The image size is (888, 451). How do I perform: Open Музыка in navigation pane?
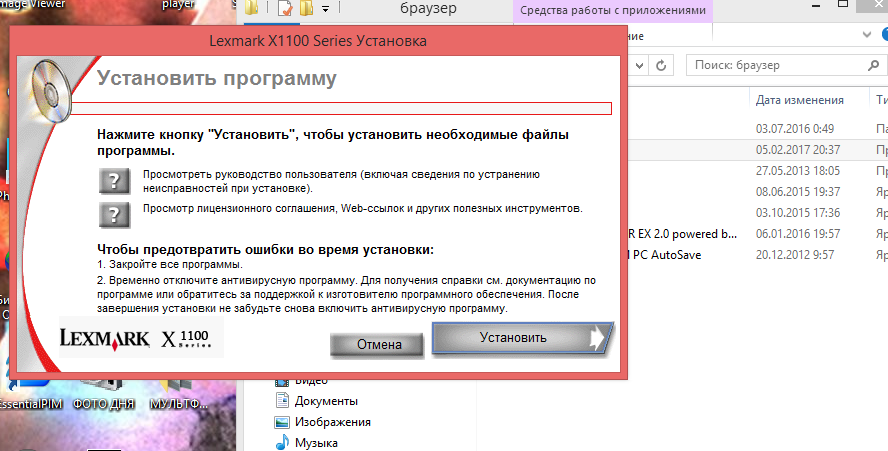pyautogui.click(x=306, y=443)
